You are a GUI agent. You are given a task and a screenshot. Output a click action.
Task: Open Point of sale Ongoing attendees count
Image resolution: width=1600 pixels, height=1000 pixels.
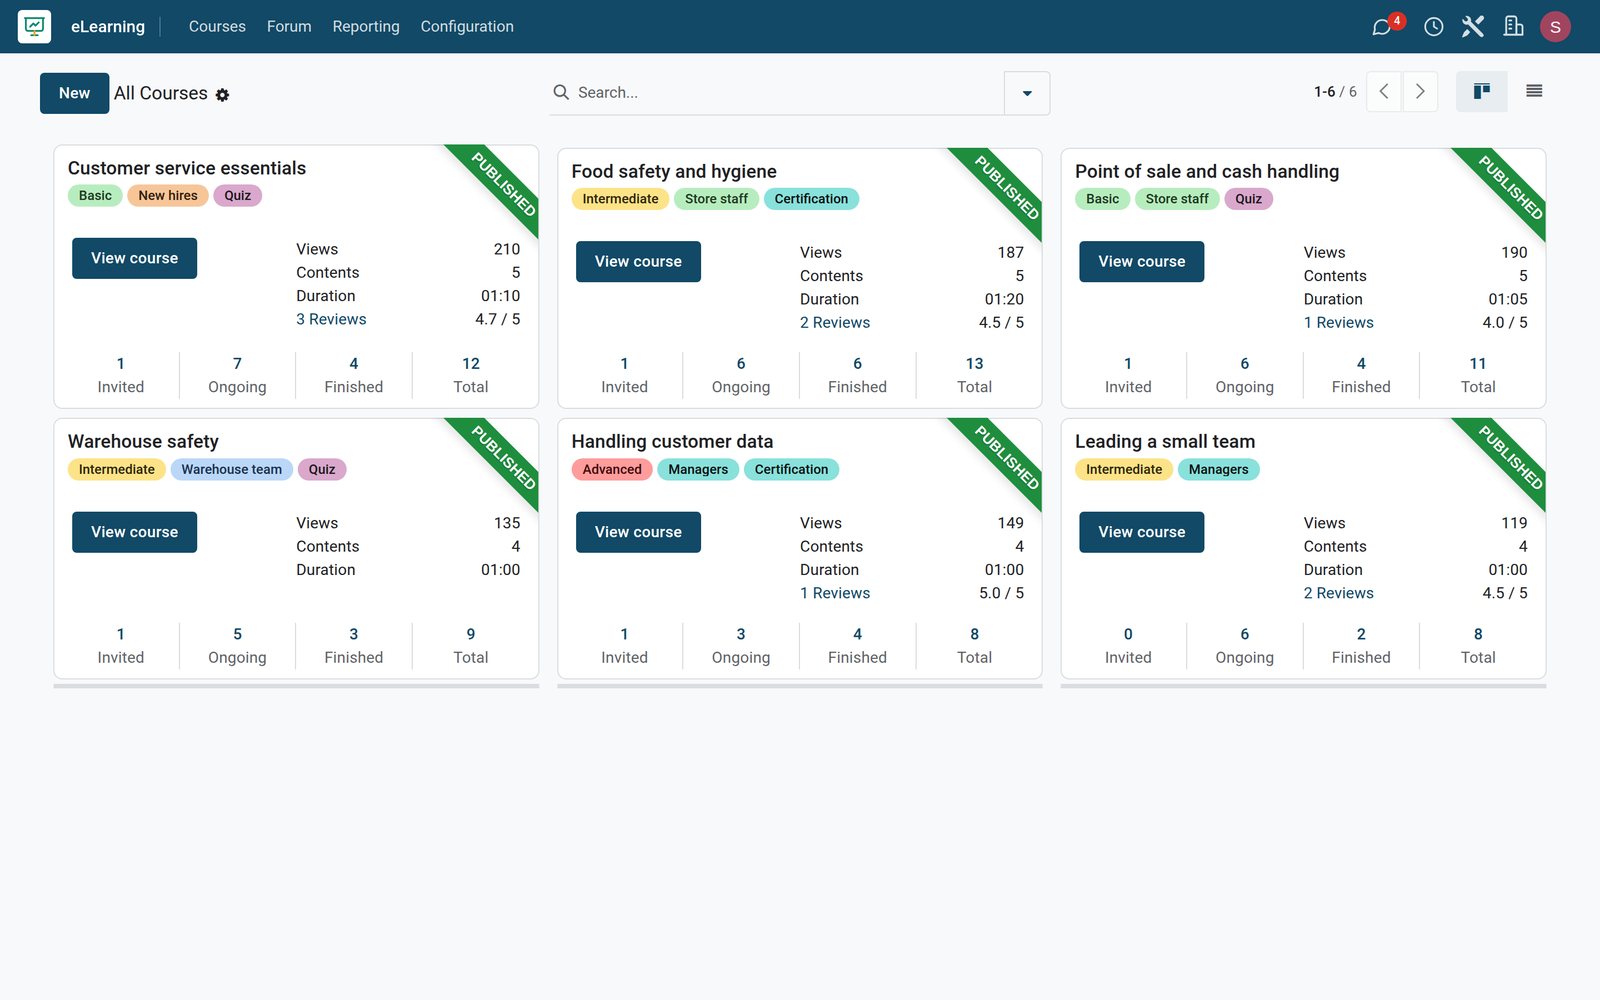(x=1244, y=375)
